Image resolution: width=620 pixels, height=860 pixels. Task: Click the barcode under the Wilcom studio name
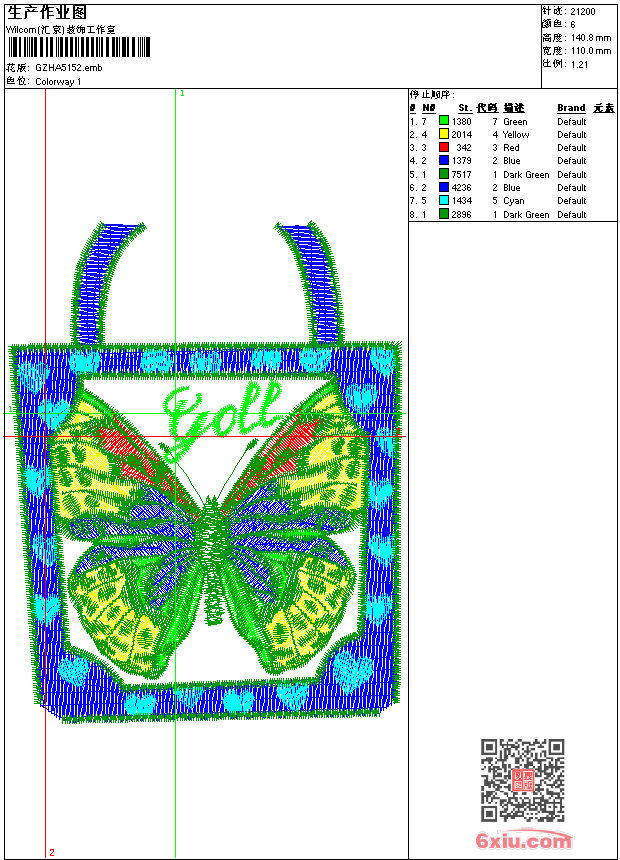coord(78,47)
